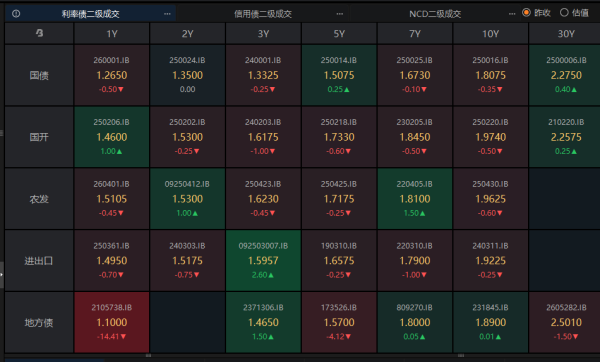Open bond 2605282.IB cell

(565, 323)
